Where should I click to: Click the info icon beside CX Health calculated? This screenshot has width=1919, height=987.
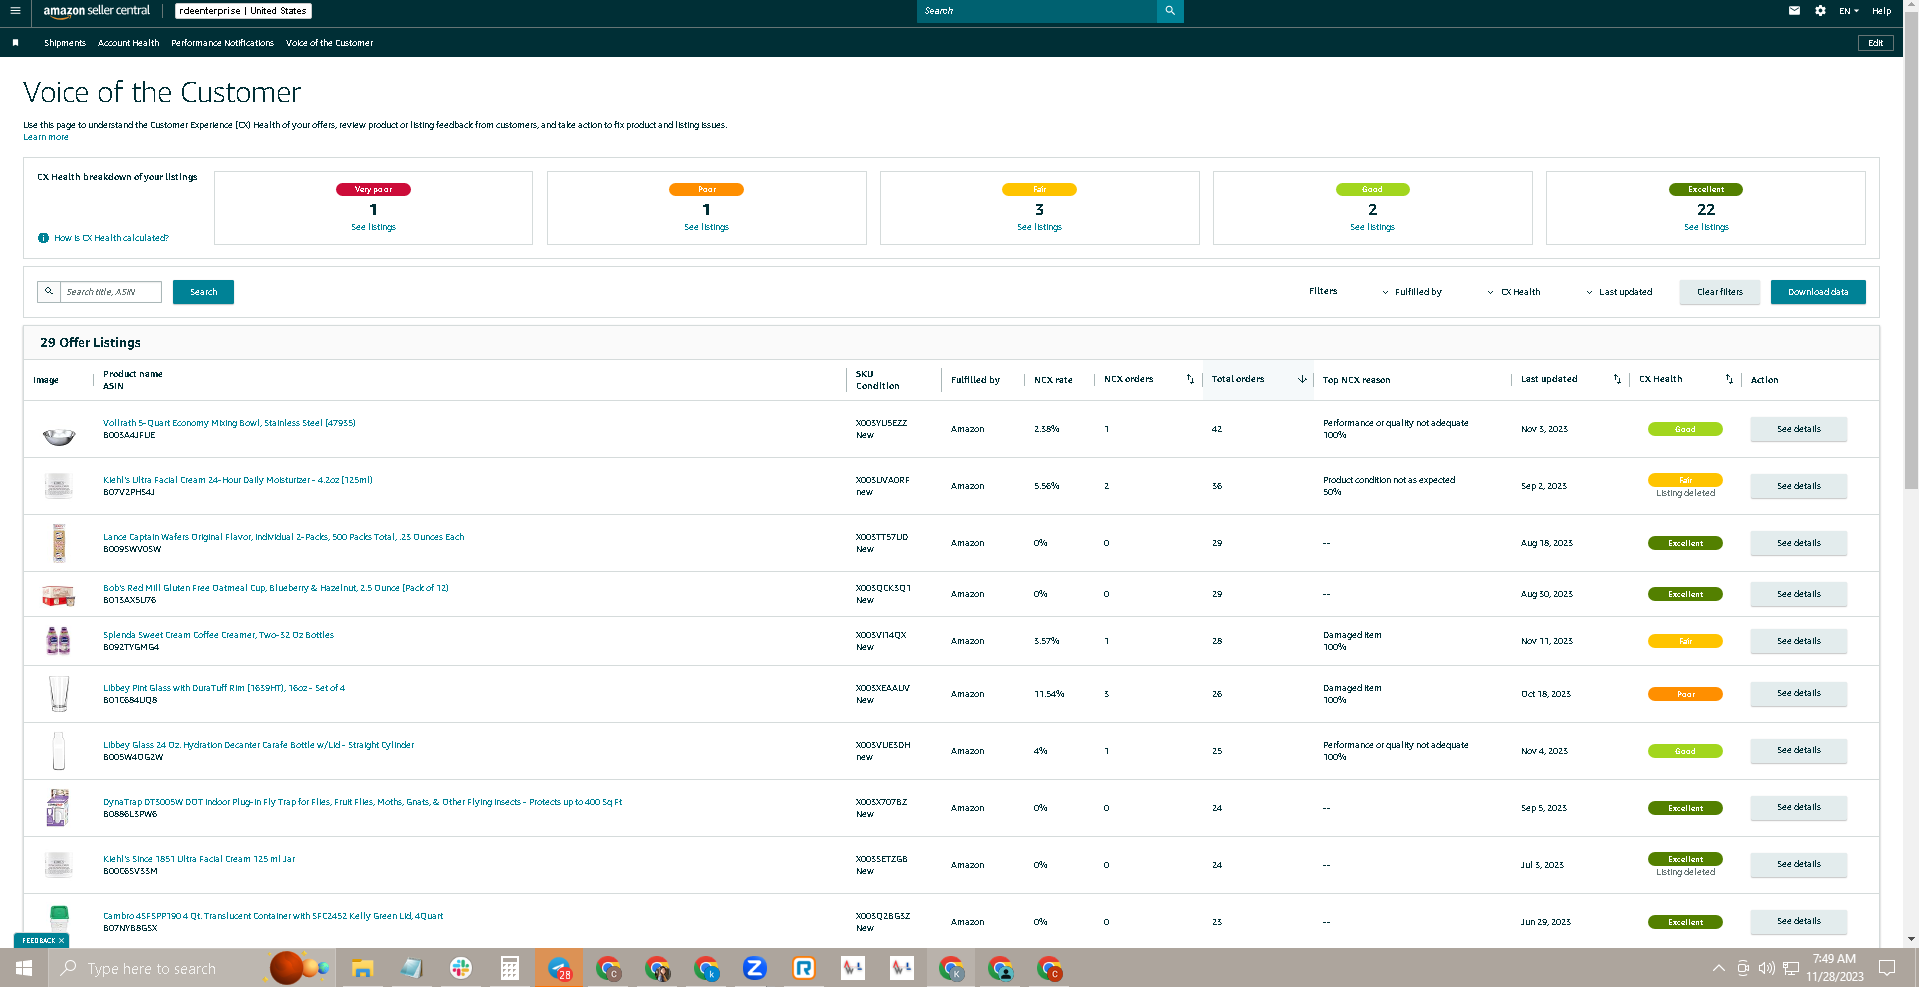pyautogui.click(x=43, y=238)
